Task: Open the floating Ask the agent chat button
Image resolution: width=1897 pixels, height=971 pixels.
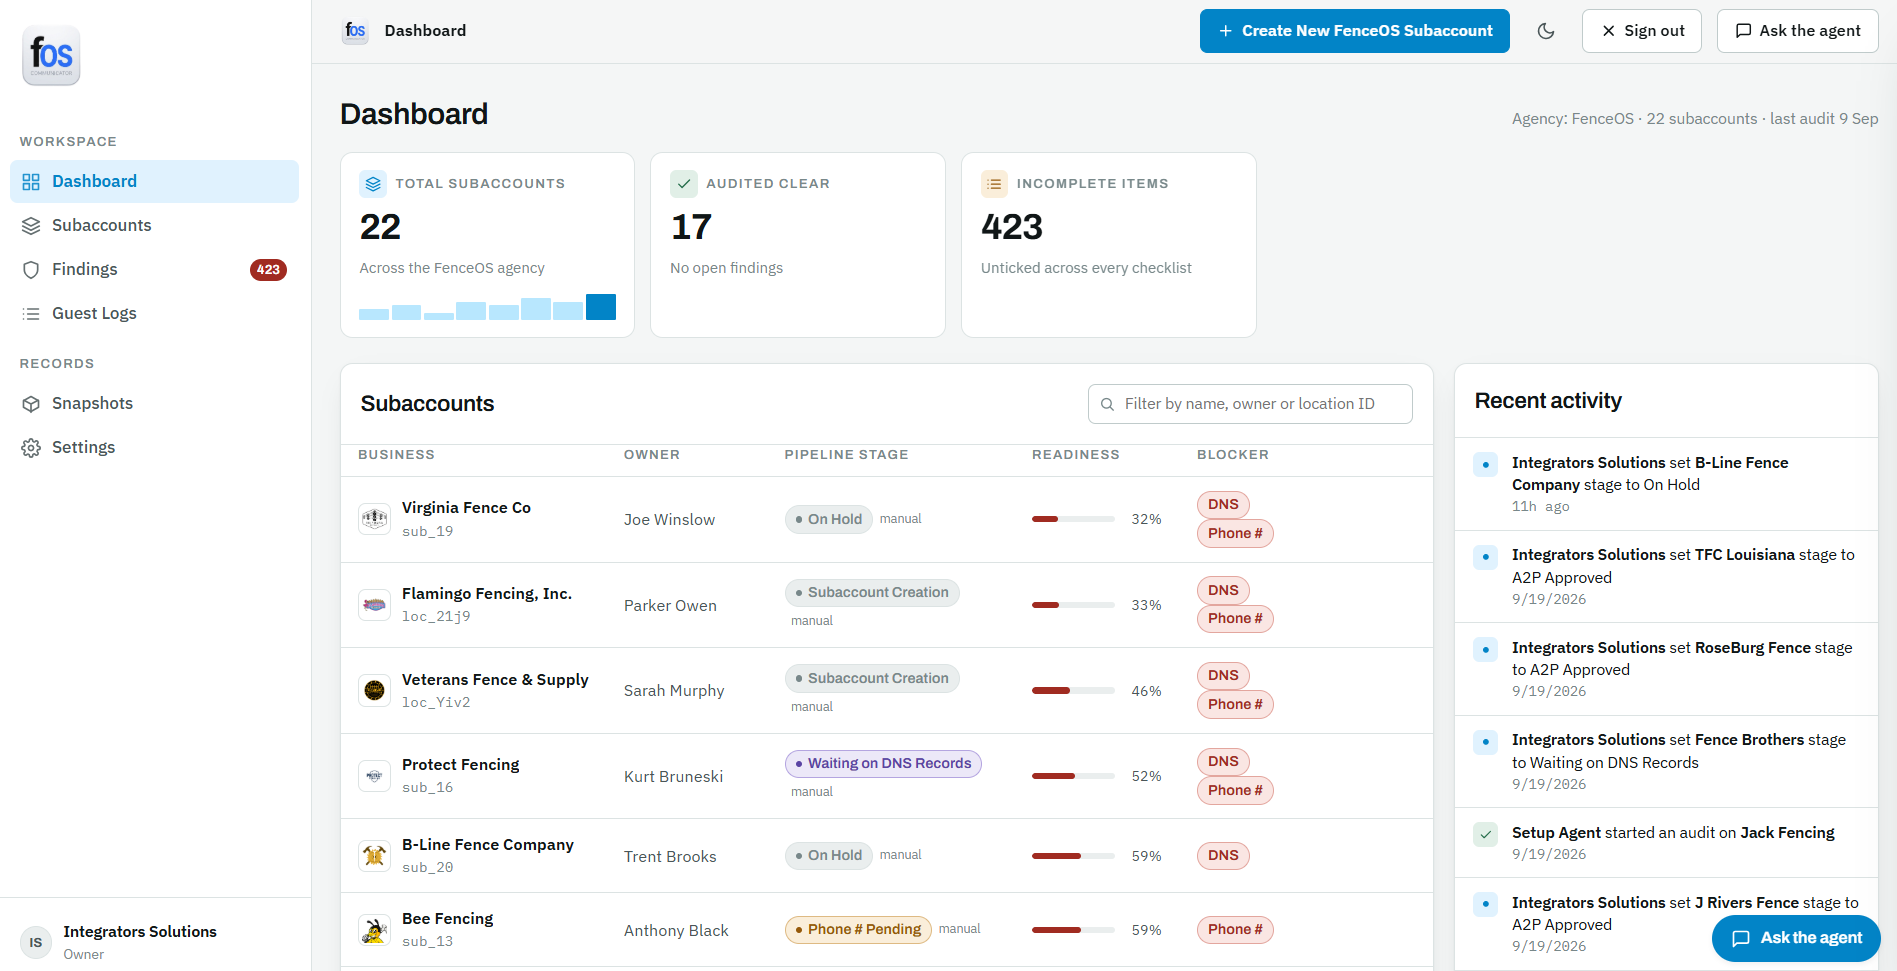Action: tap(1796, 938)
